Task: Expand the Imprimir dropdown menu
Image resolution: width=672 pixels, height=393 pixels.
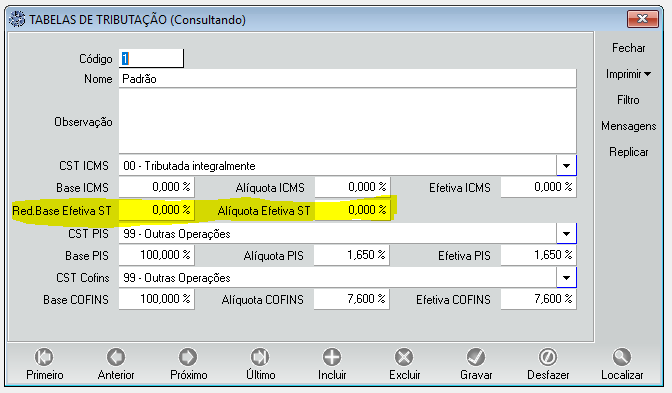Action: pyautogui.click(x=628, y=74)
